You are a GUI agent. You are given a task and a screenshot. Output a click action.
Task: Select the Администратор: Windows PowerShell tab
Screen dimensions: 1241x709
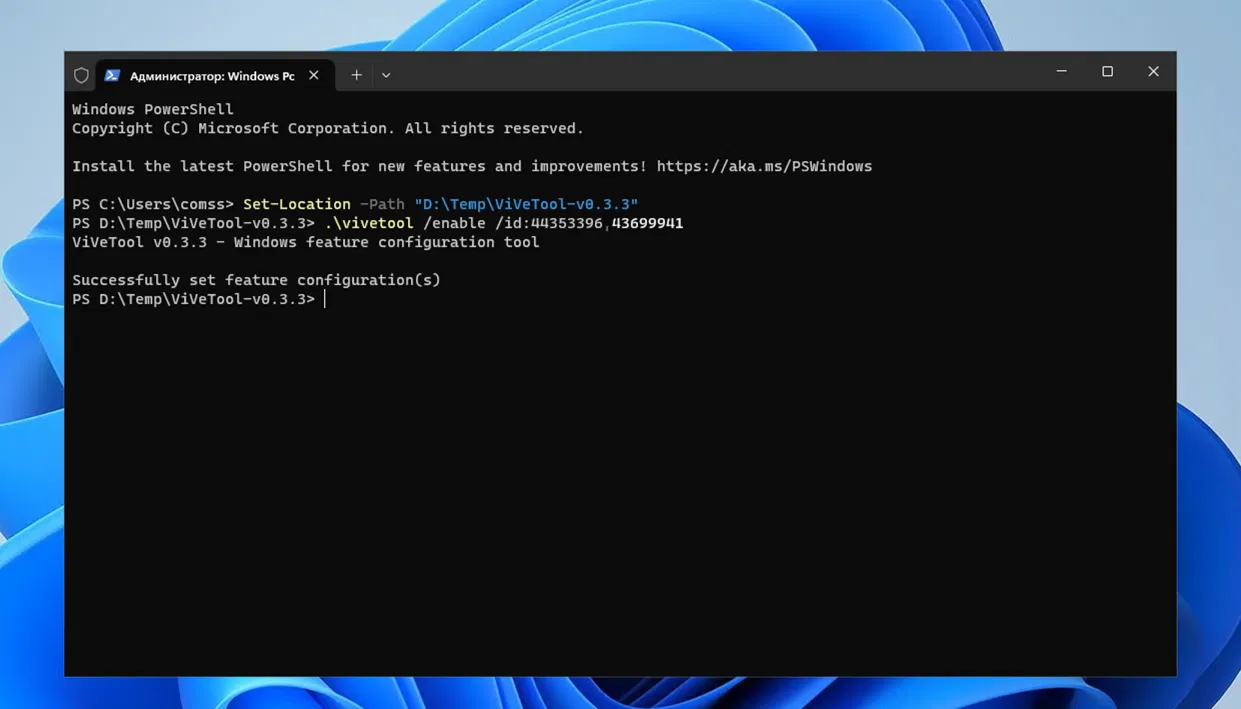pyautogui.click(x=215, y=75)
